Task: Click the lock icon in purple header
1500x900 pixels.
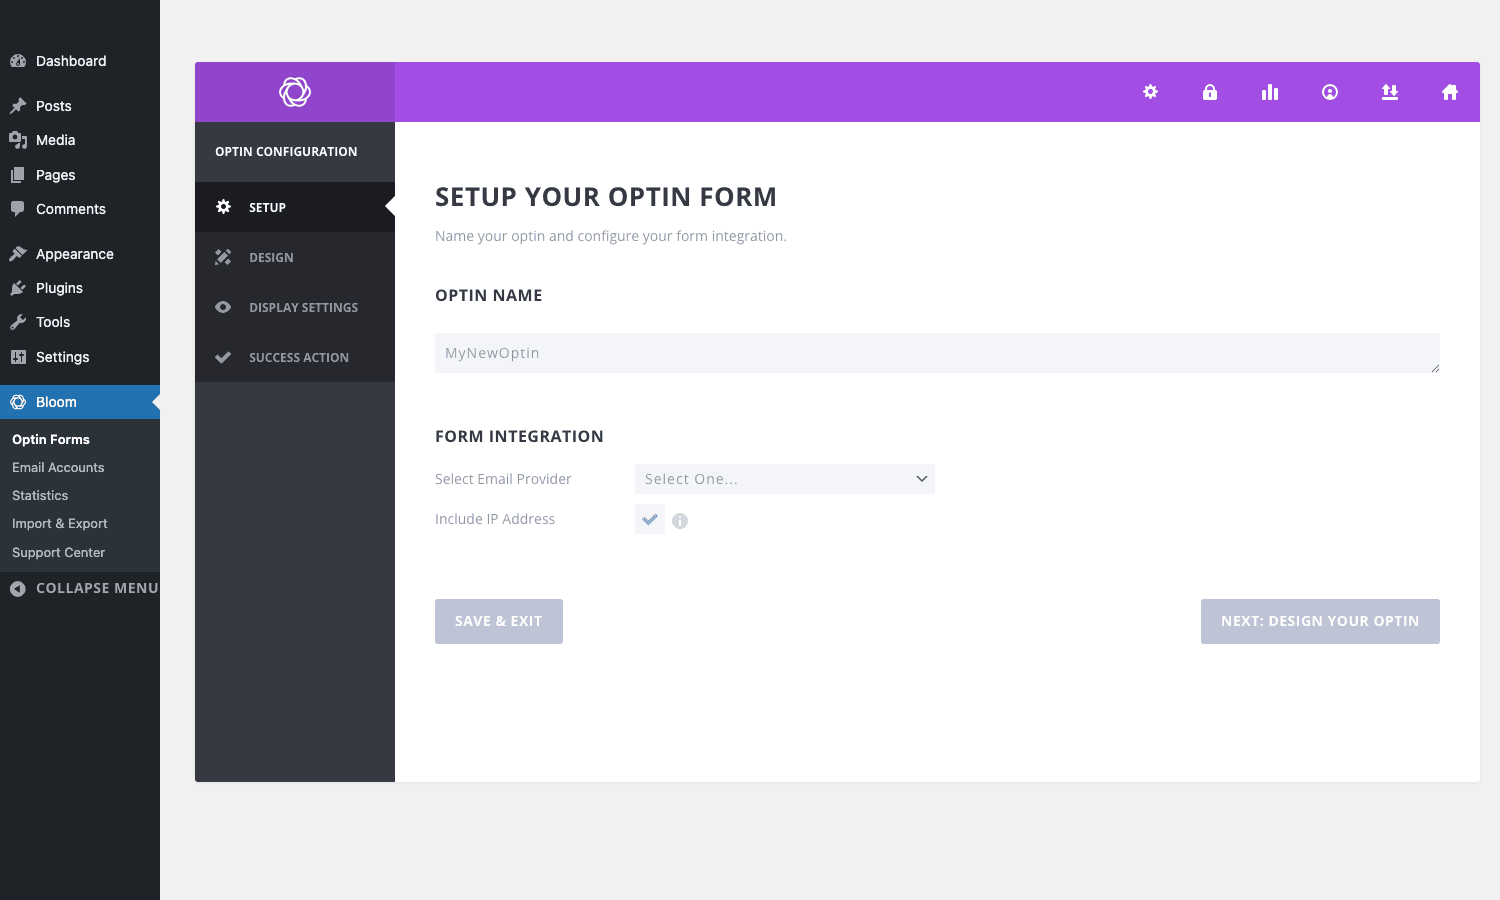Action: 1210,92
